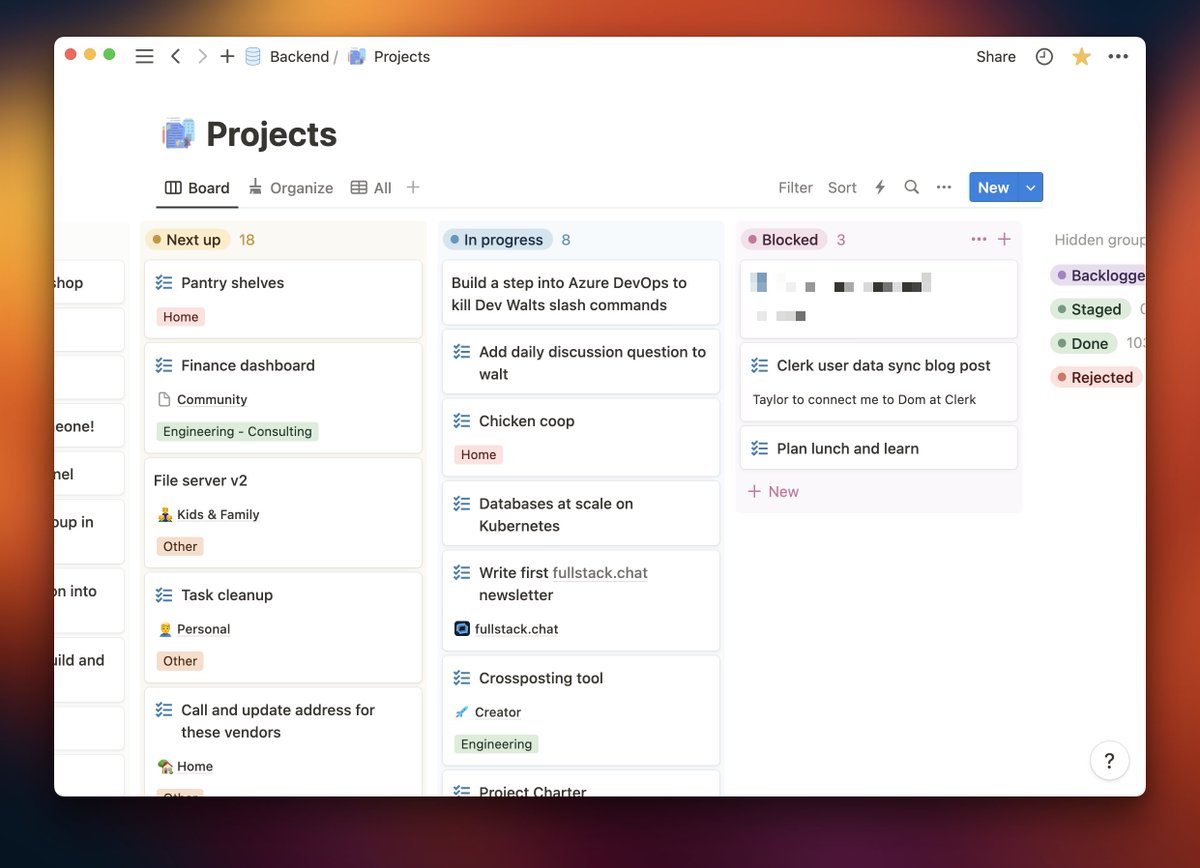Click the Home tag on Pantry shelves
Viewport: 1200px width, 868px height.
coord(180,317)
